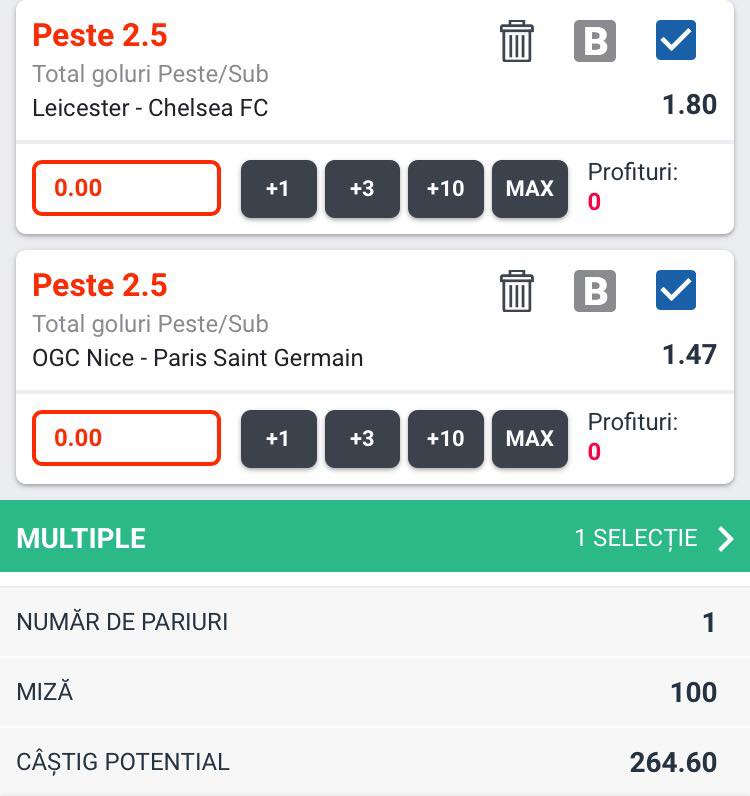This screenshot has width=750, height=796.
Task: Add +3 to Leicester stake
Action: 362,189
